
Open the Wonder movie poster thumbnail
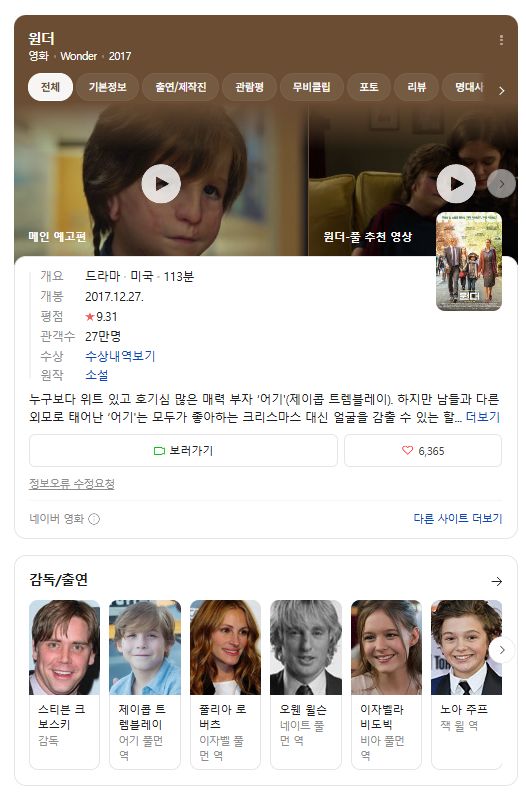click(469, 261)
